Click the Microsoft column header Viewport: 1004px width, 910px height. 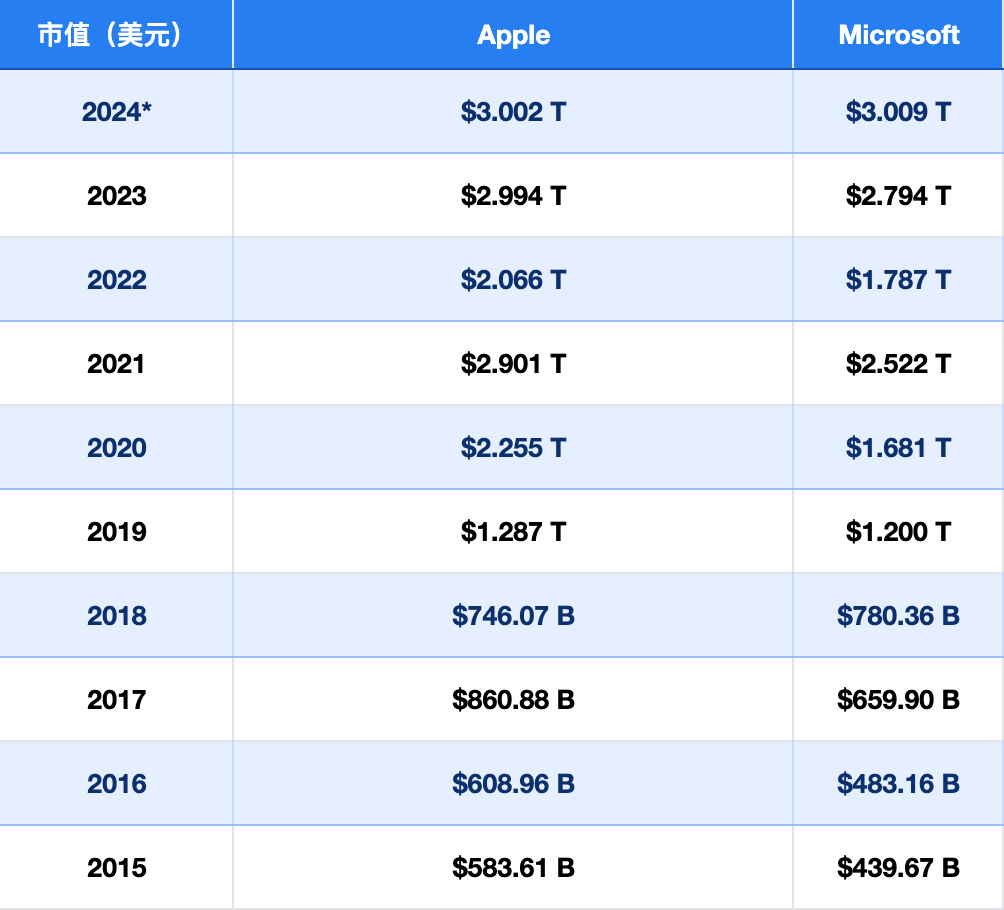tap(898, 34)
